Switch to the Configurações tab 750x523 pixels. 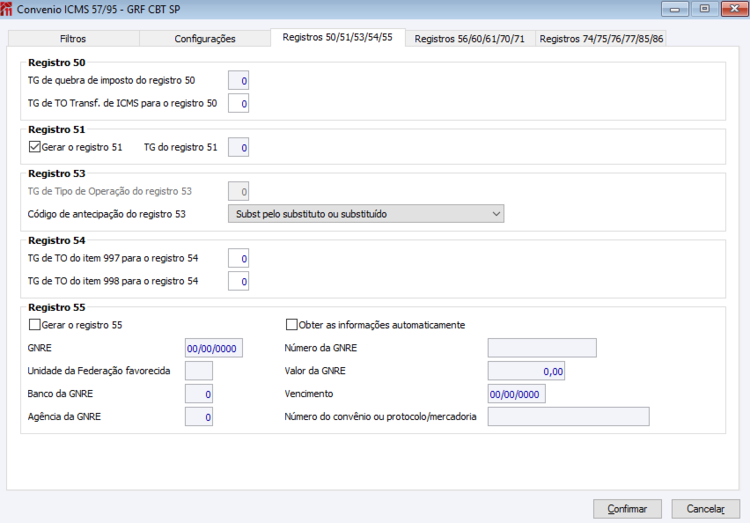pos(205,39)
